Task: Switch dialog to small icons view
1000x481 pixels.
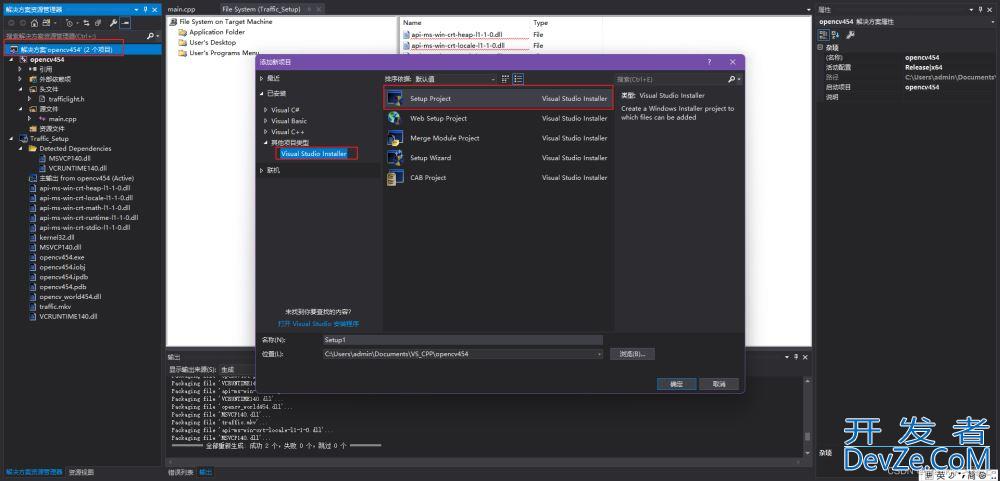Action: pyautogui.click(x=505, y=78)
